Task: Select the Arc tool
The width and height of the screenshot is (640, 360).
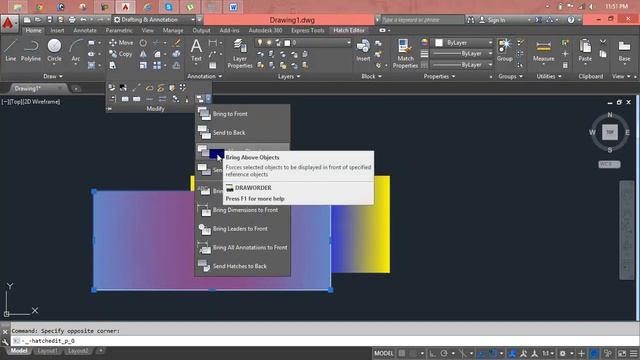Action: (76, 50)
